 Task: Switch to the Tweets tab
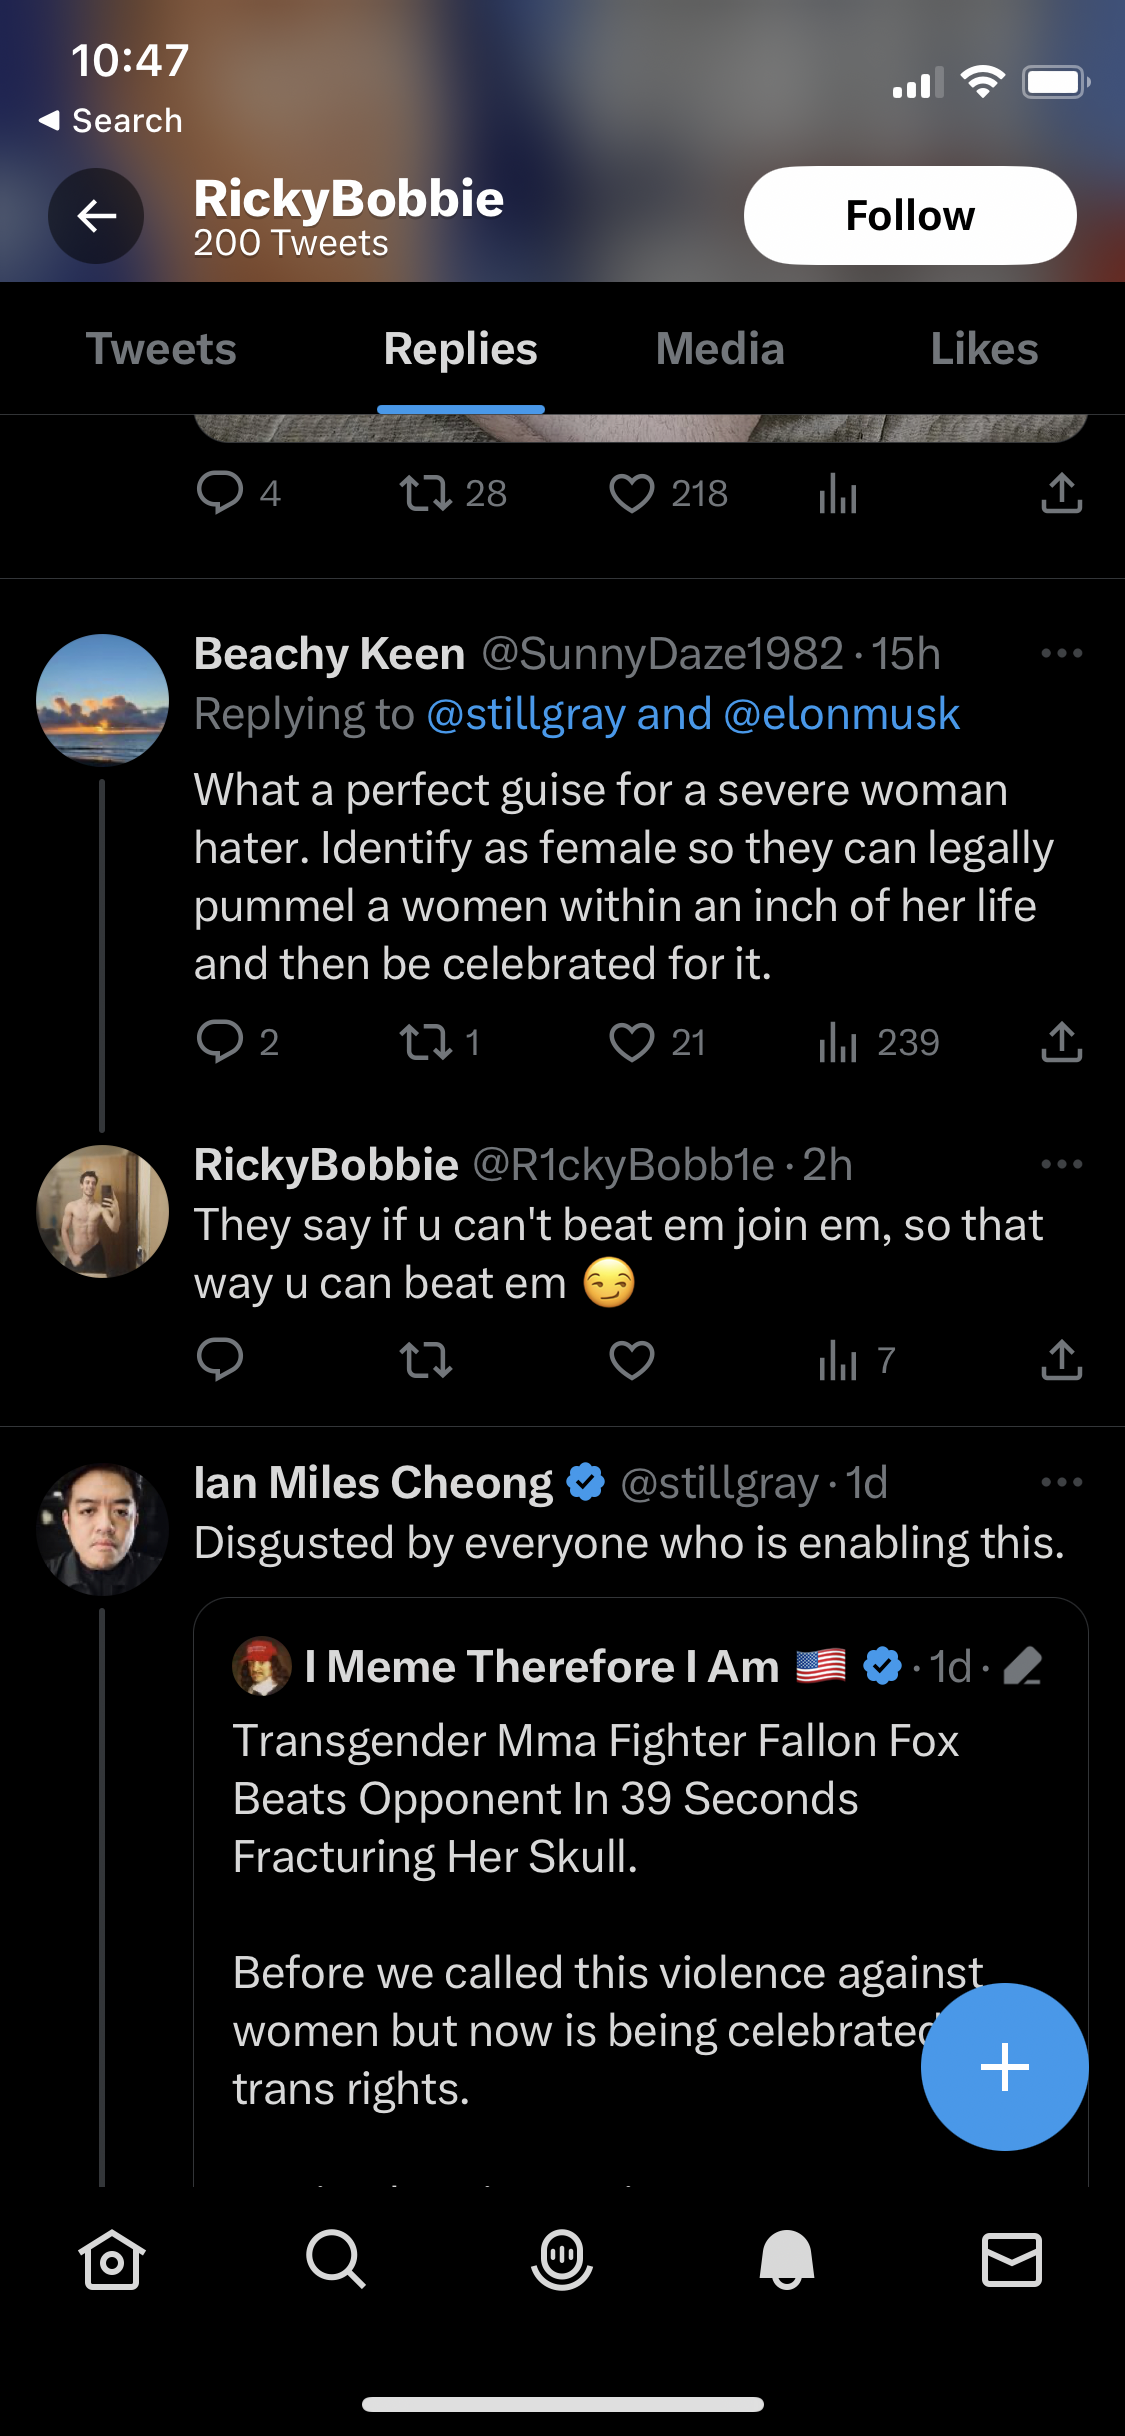click(161, 349)
